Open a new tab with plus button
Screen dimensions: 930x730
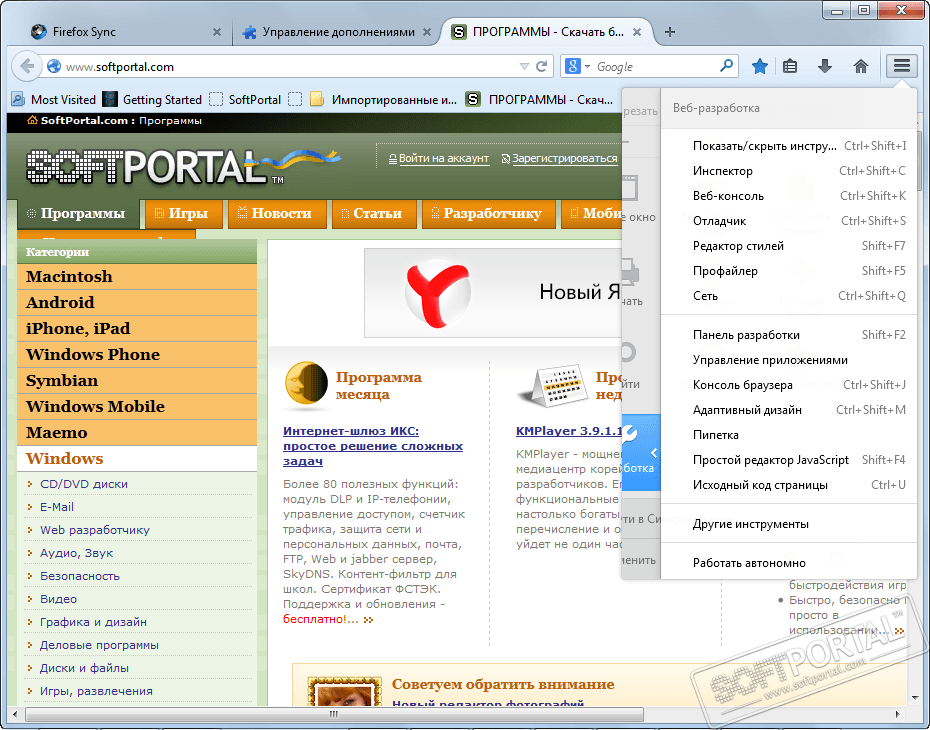(x=670, y=32)
